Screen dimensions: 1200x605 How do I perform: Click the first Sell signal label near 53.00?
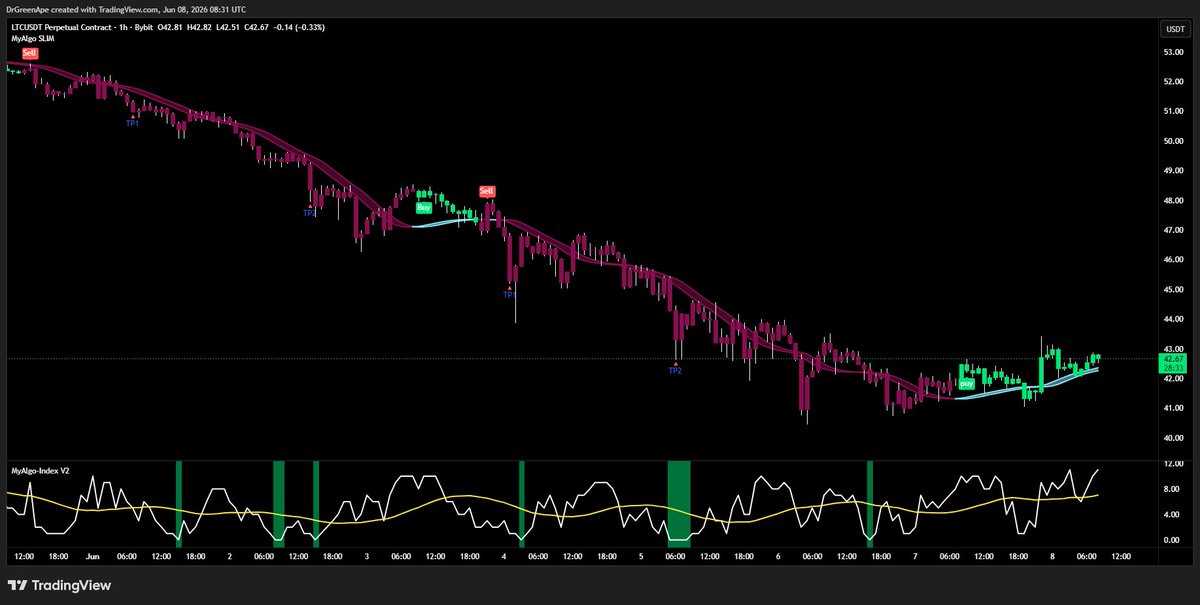point(30,52)
